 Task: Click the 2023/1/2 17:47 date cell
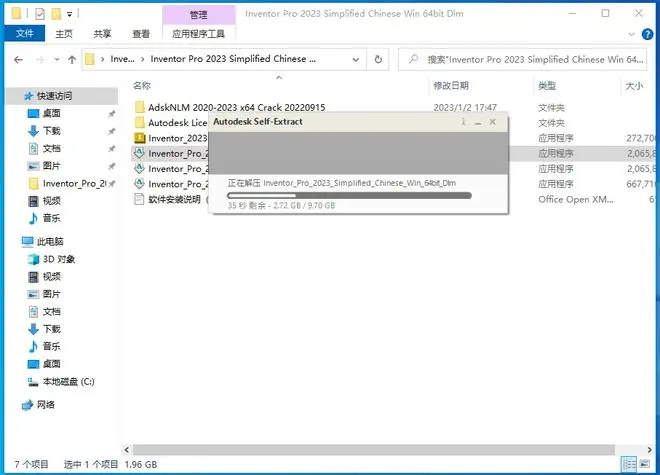click(x=465, y=107)
